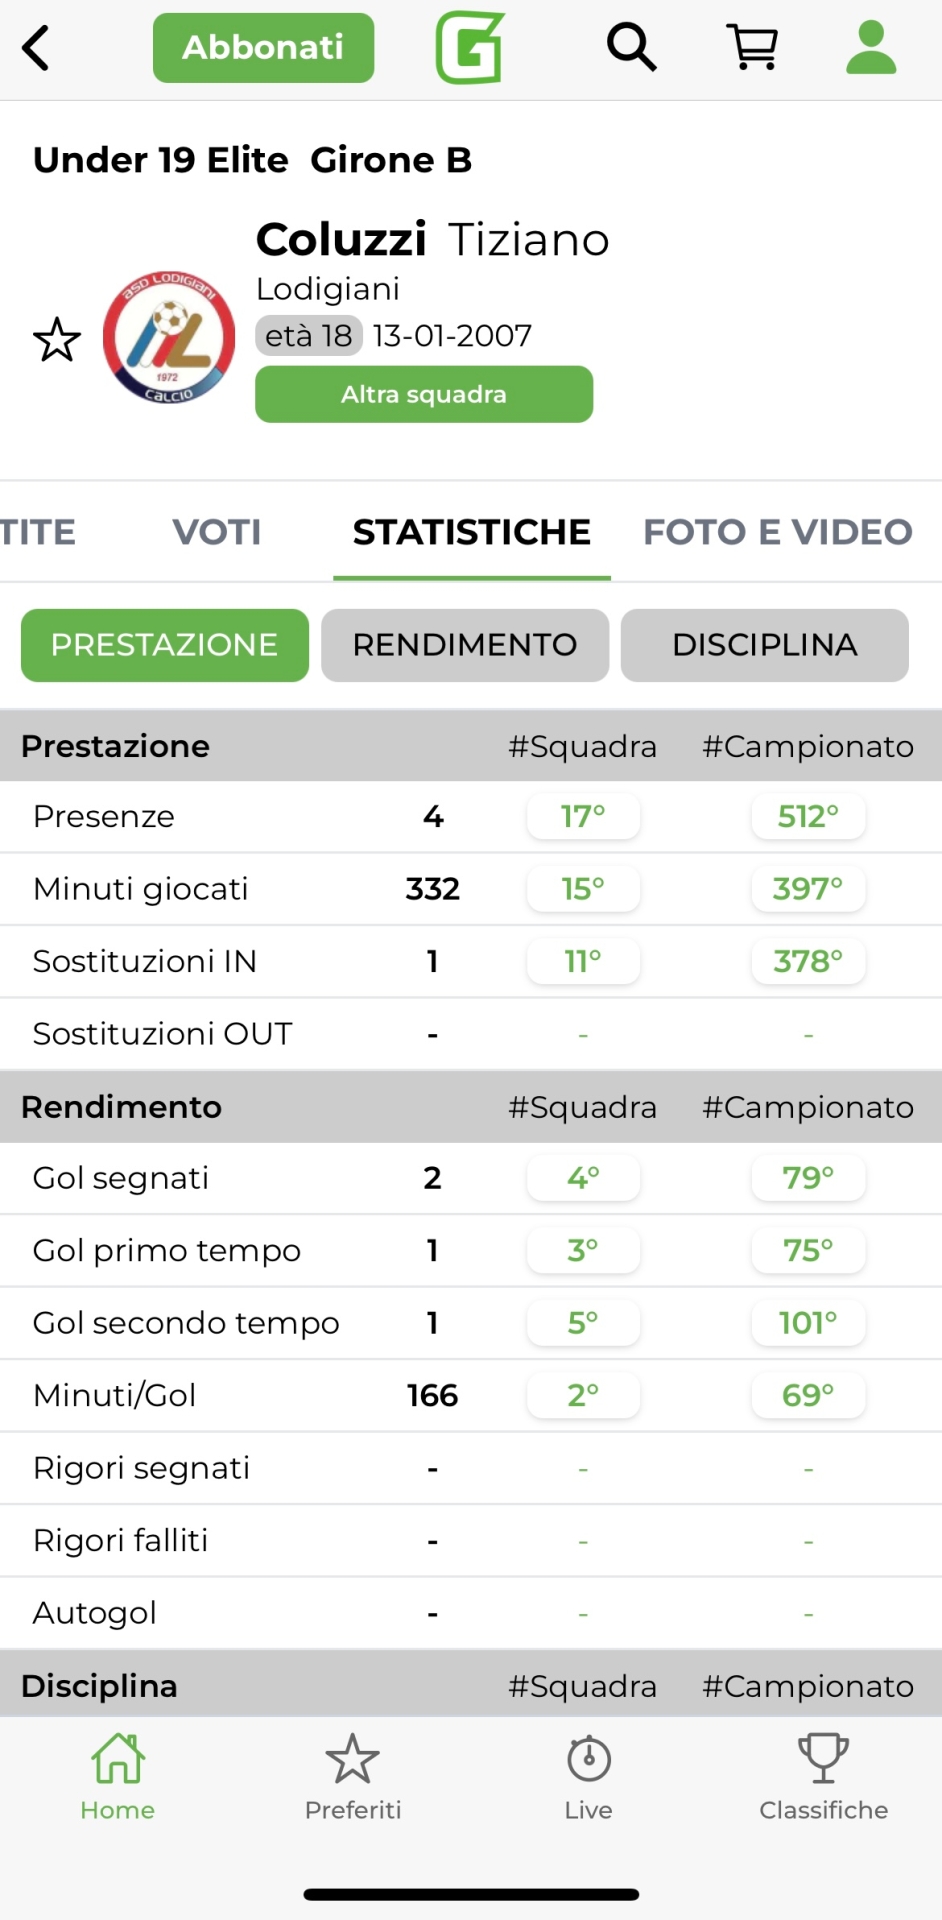Switch to FOTO E VIDEO tab

[777, 532]
